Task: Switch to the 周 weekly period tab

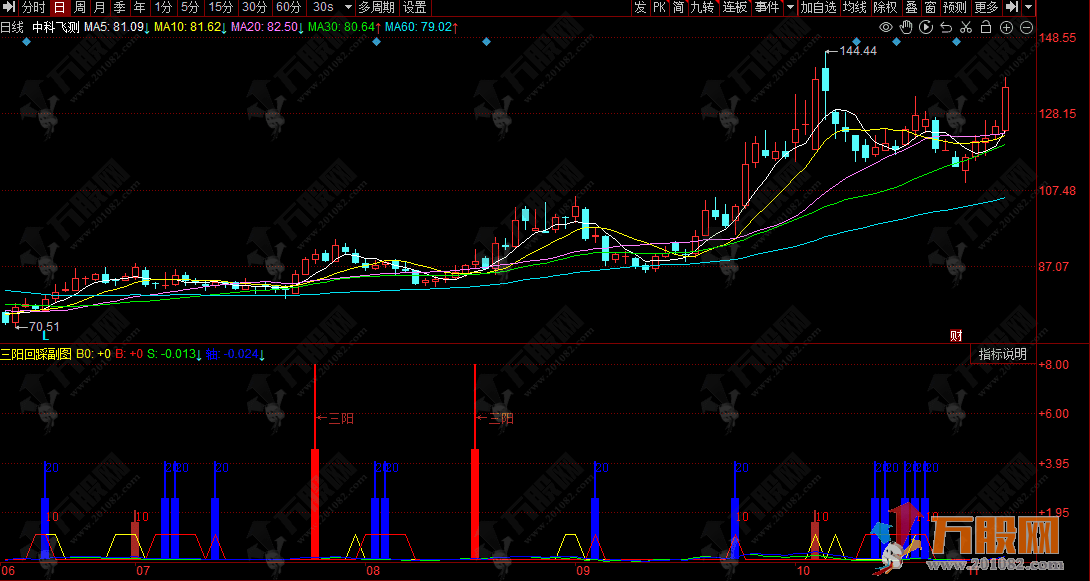Action: pyautogui.click(x=80, y=8)
